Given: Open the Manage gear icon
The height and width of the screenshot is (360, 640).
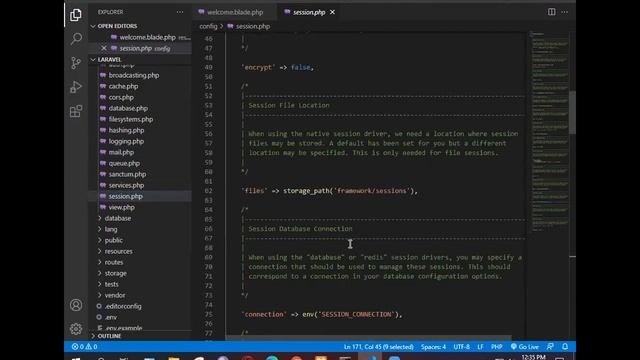Looking at the screenshot, I should click(76, 329).
